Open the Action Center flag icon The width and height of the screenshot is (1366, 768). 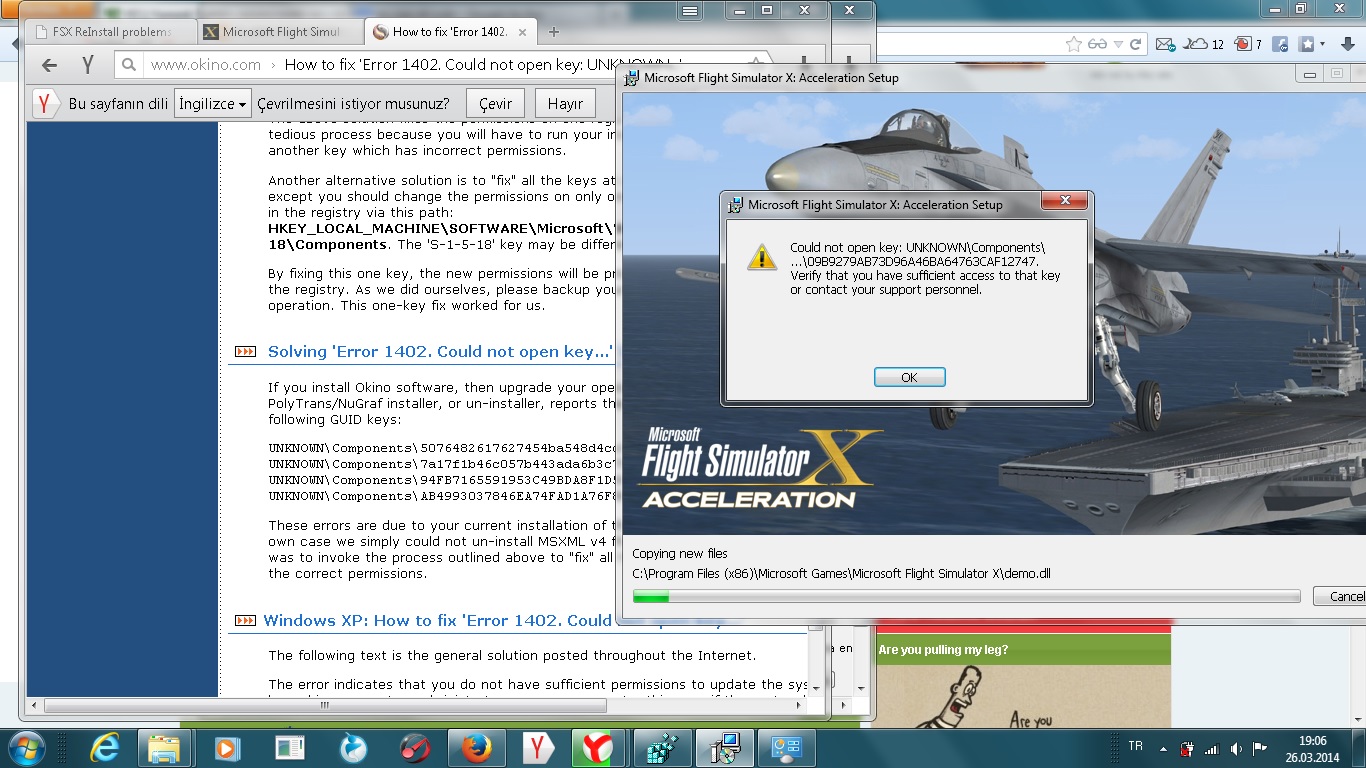tap(1261, 748)
